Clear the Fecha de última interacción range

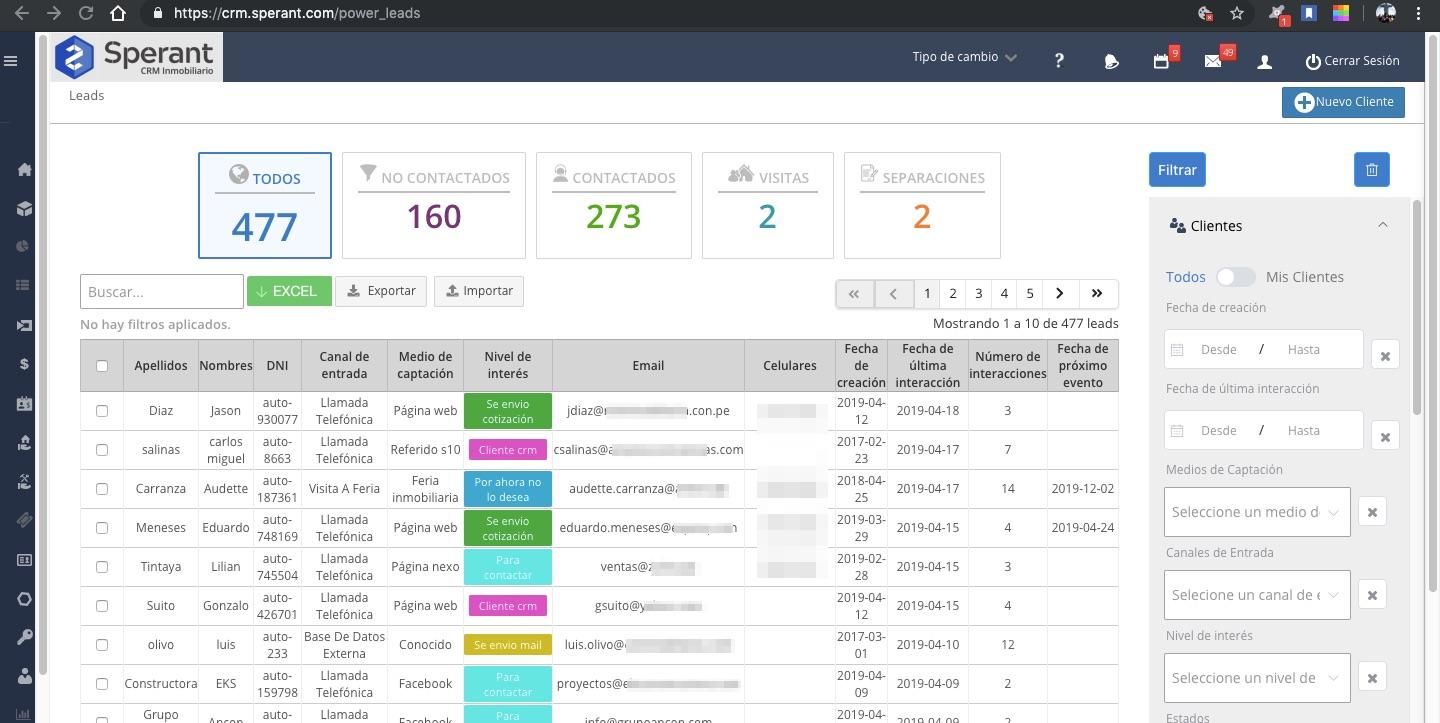[x=1385, y=436]
